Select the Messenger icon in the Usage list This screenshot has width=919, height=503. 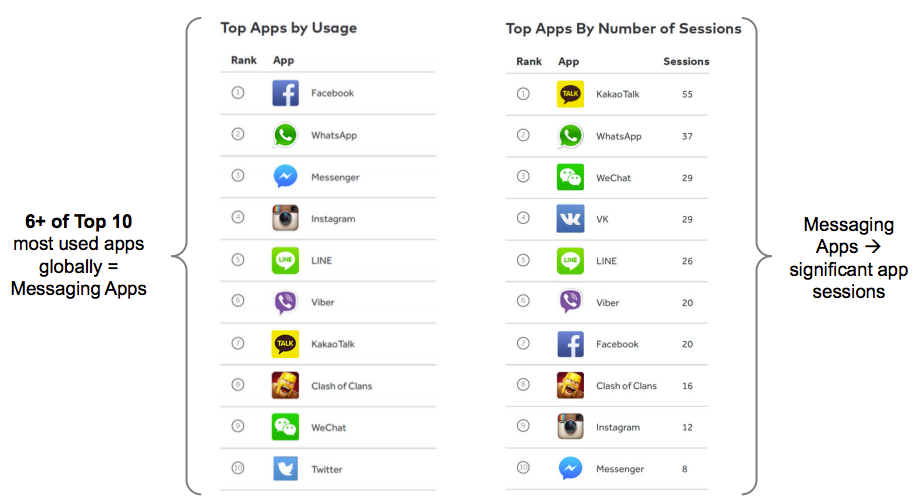click(285, 177)
